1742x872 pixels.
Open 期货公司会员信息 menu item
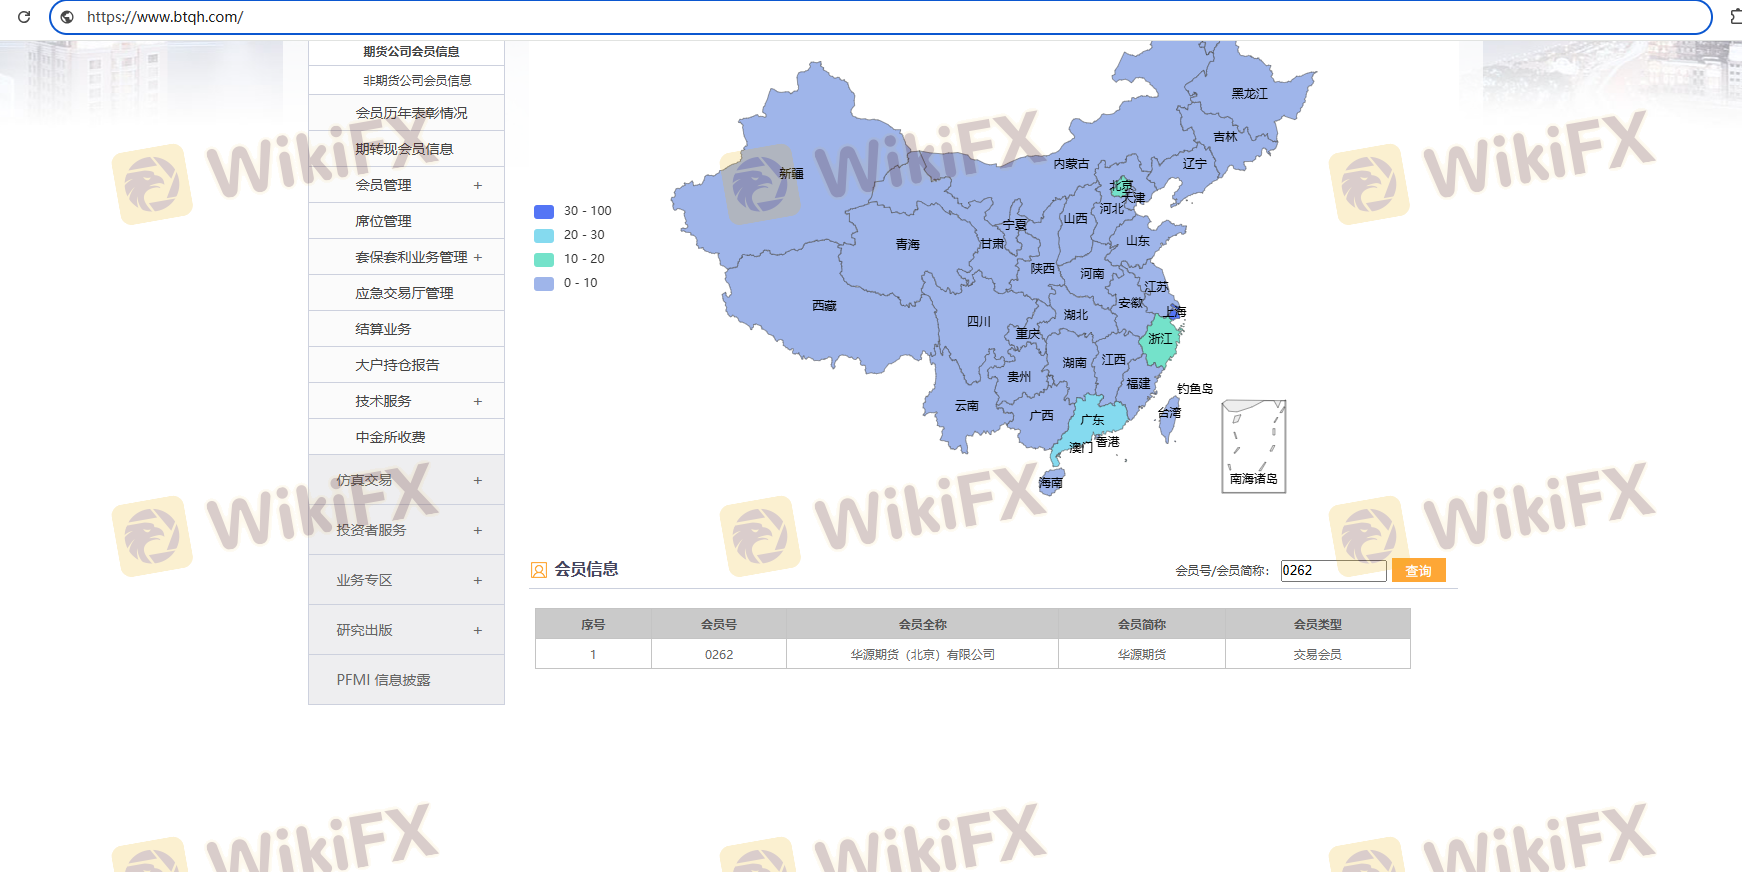(411, 52)
